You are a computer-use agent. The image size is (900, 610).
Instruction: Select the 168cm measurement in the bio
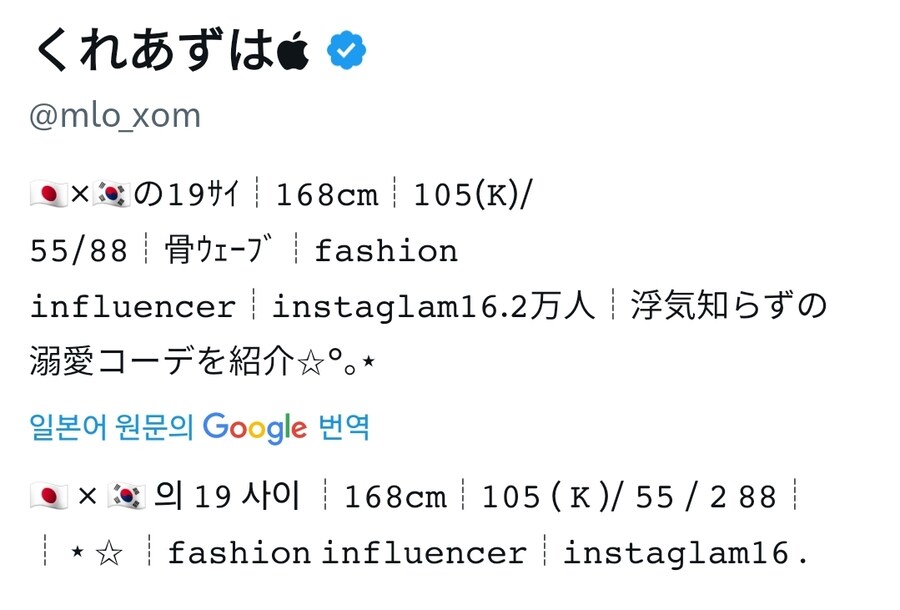click(328, 193)
